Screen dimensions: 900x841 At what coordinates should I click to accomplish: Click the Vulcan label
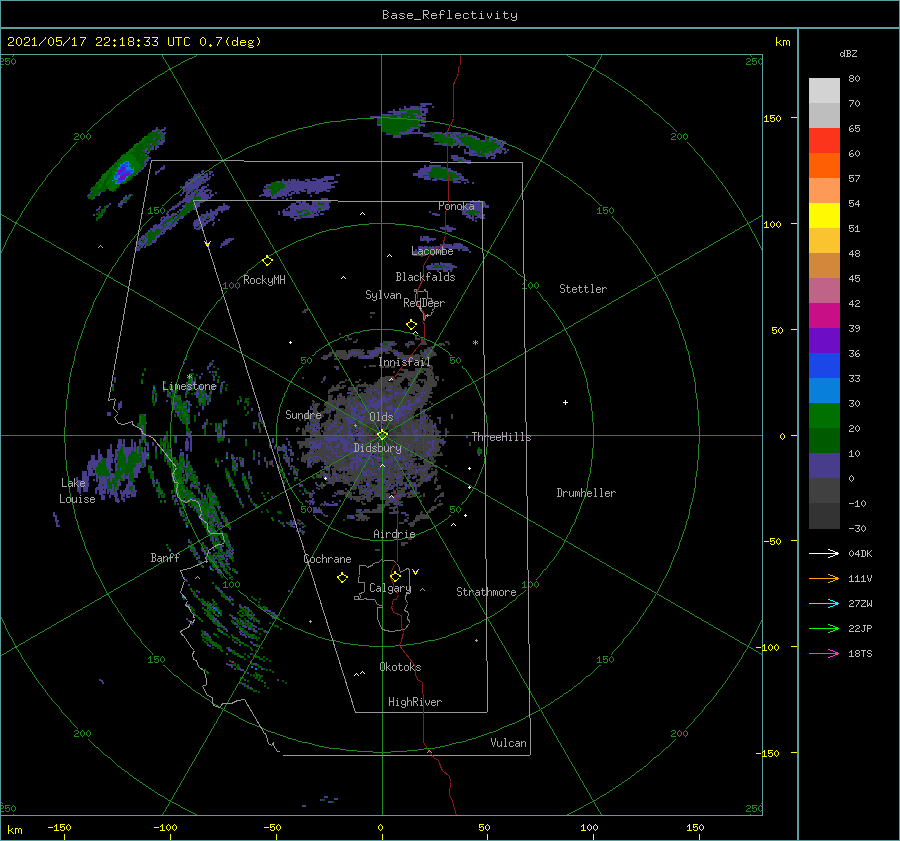508,743
